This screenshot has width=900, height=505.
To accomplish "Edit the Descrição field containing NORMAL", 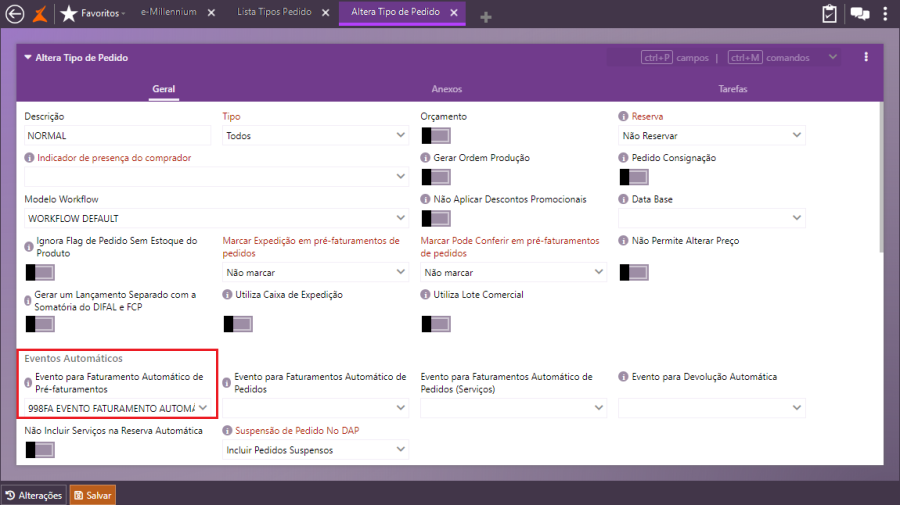I will point(117,135).
